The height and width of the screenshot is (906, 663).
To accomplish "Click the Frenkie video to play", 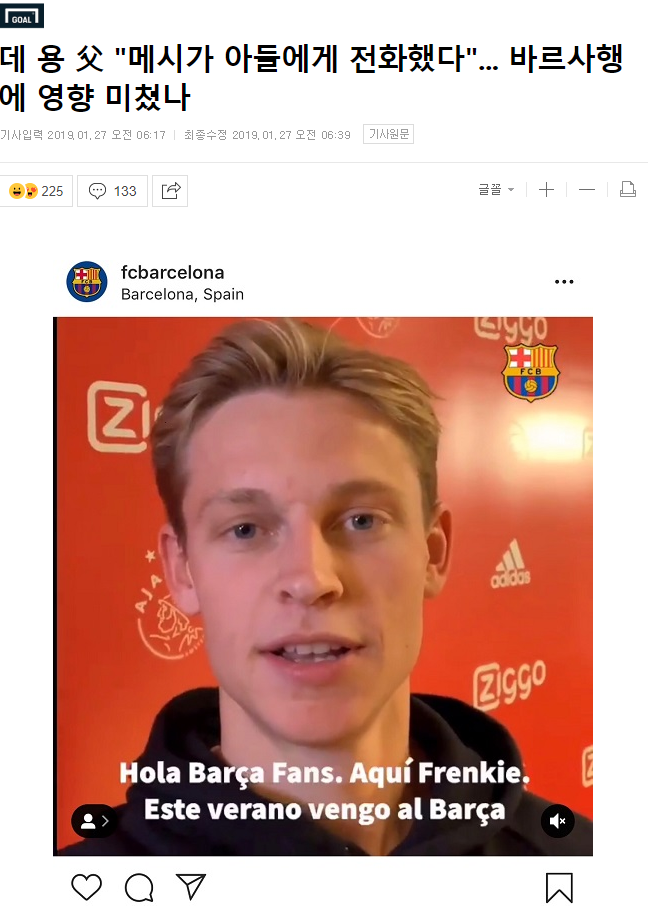I will 323,586.
